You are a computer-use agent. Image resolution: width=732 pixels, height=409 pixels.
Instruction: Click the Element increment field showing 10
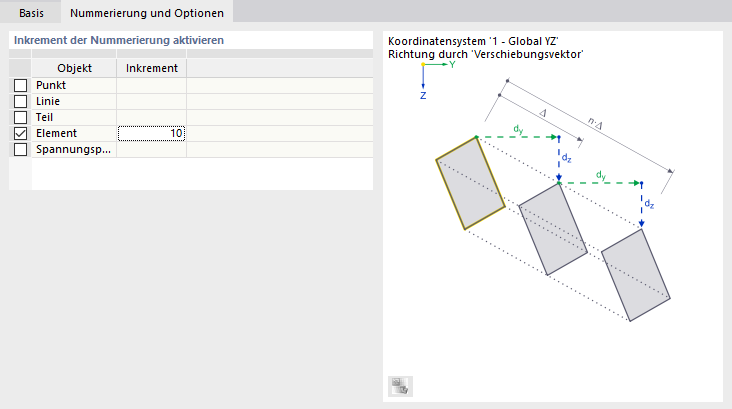(151, 134)
